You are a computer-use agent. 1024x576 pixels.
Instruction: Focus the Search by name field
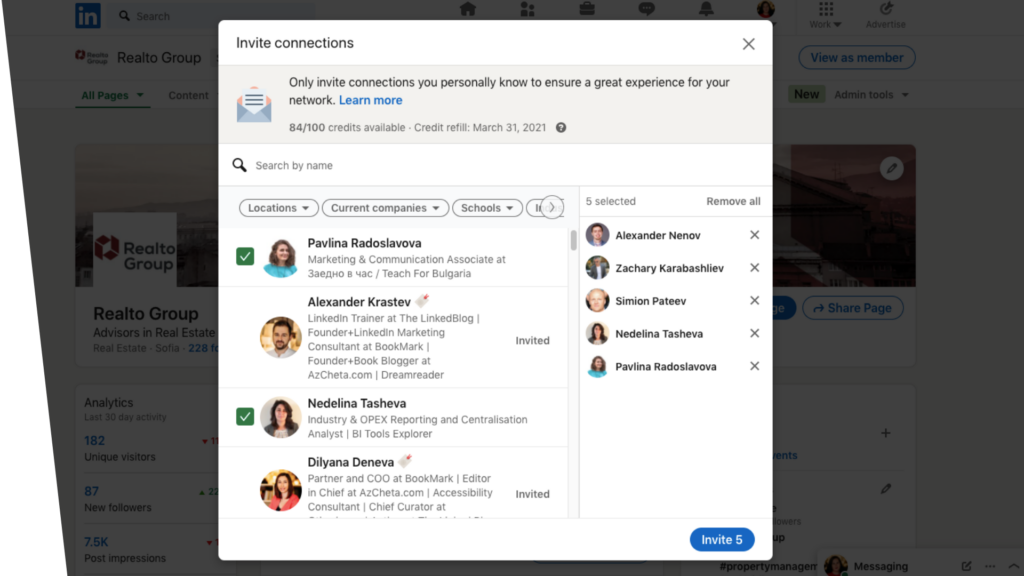[x=496, y=165]
